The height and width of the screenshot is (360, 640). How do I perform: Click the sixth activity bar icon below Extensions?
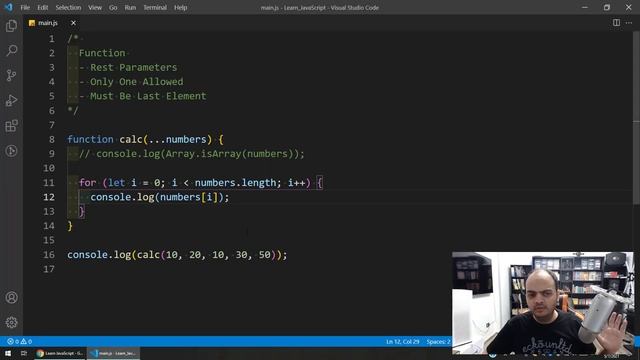11,151
